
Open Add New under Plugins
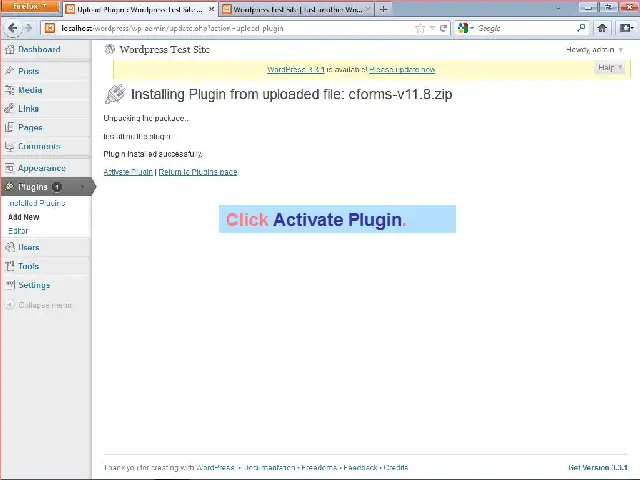24,217
